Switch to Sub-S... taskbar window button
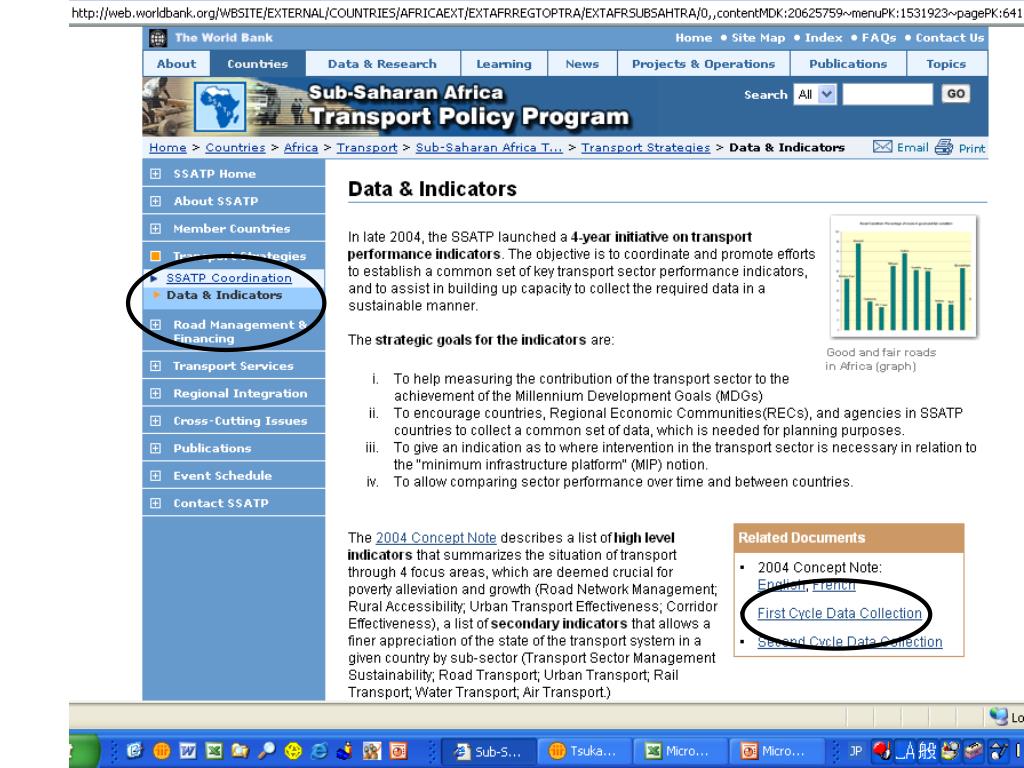 pos(487,751)
